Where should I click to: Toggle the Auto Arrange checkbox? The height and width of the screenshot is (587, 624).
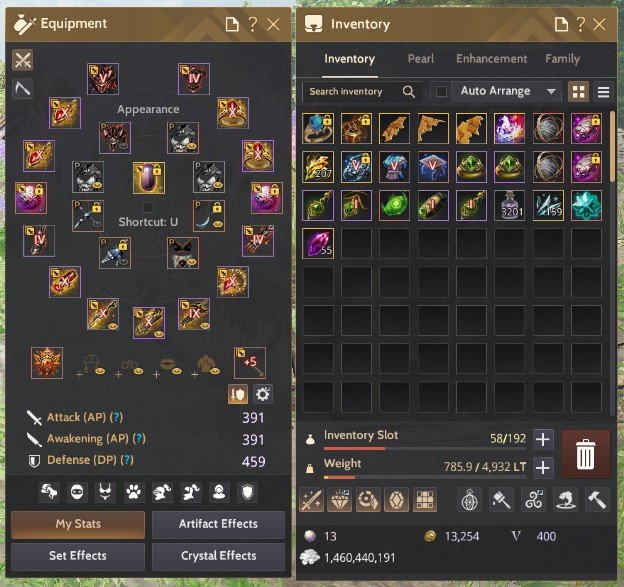pyautogui.click(x=441, y=92)
